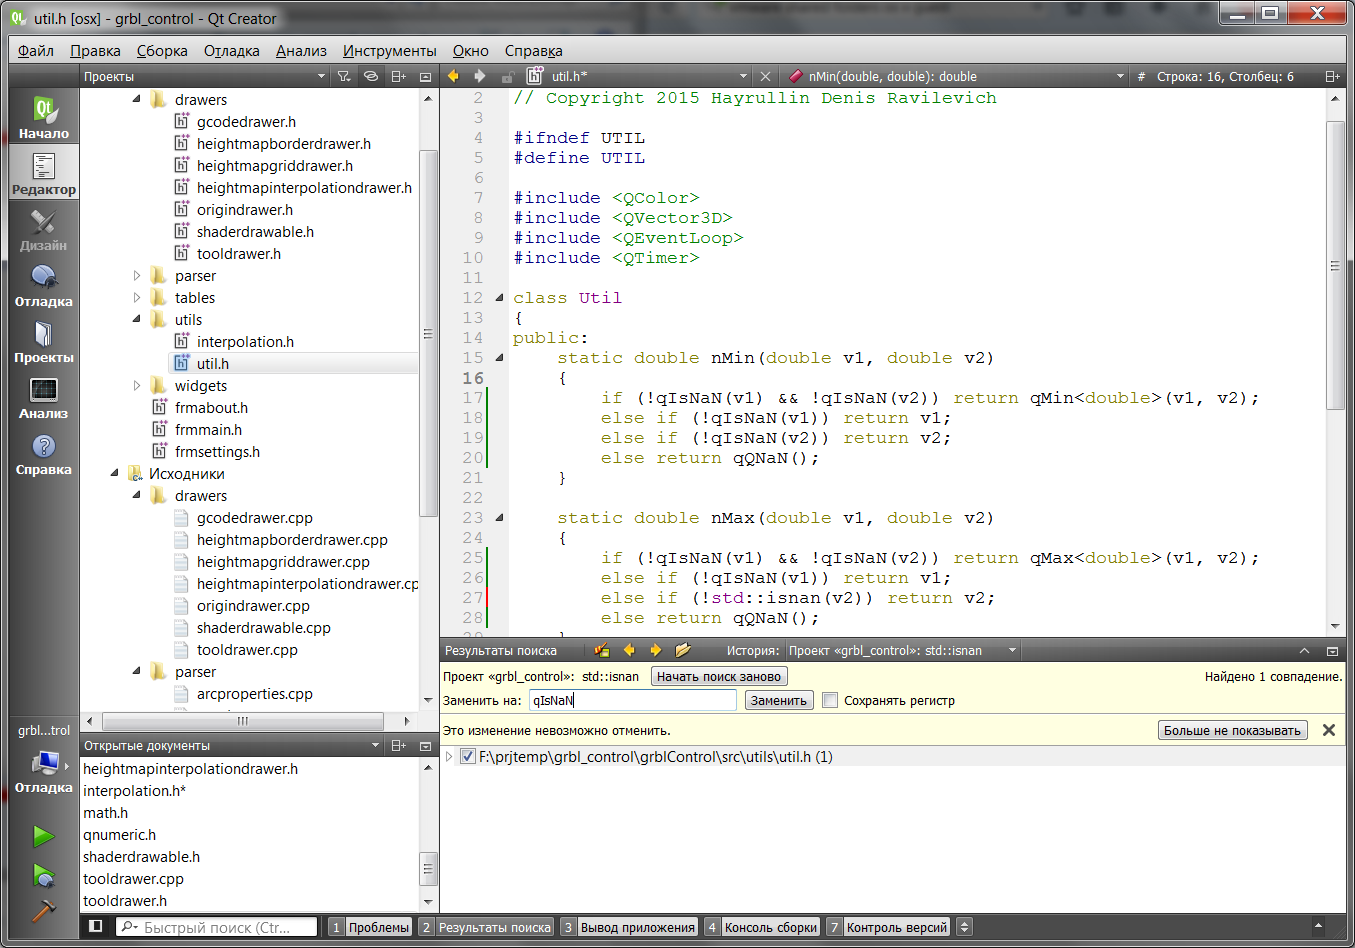Open the Правка menu
Screen dimensions: 1355x948
point(95,50)
